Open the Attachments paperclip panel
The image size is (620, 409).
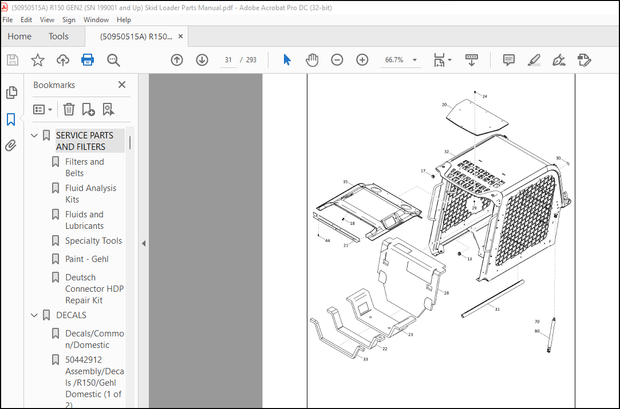[11, 146]
